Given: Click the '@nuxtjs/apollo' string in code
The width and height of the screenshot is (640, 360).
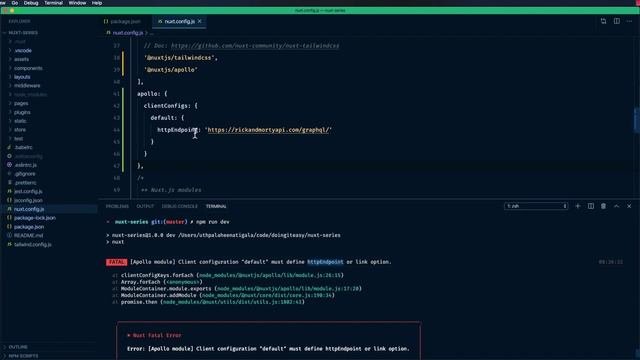Looking at the screenshot, I should point(171,70).
